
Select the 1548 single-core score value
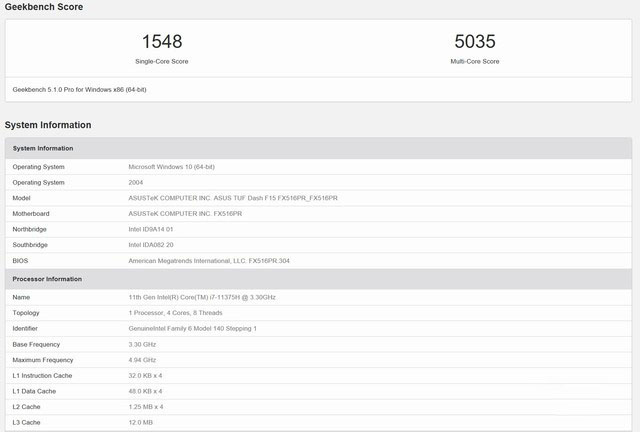[x=162, y=42]
